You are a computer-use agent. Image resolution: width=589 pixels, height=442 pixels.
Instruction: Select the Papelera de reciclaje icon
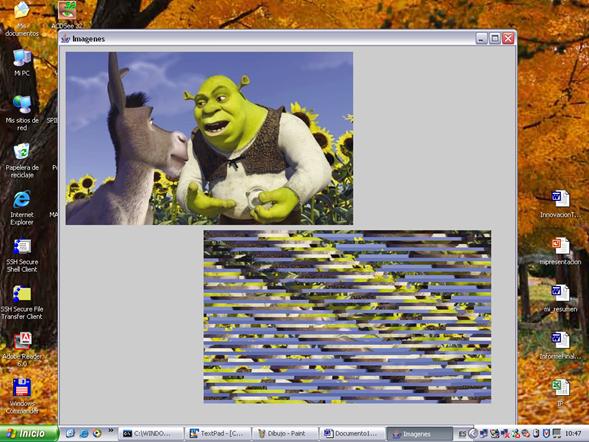[22, 160]
